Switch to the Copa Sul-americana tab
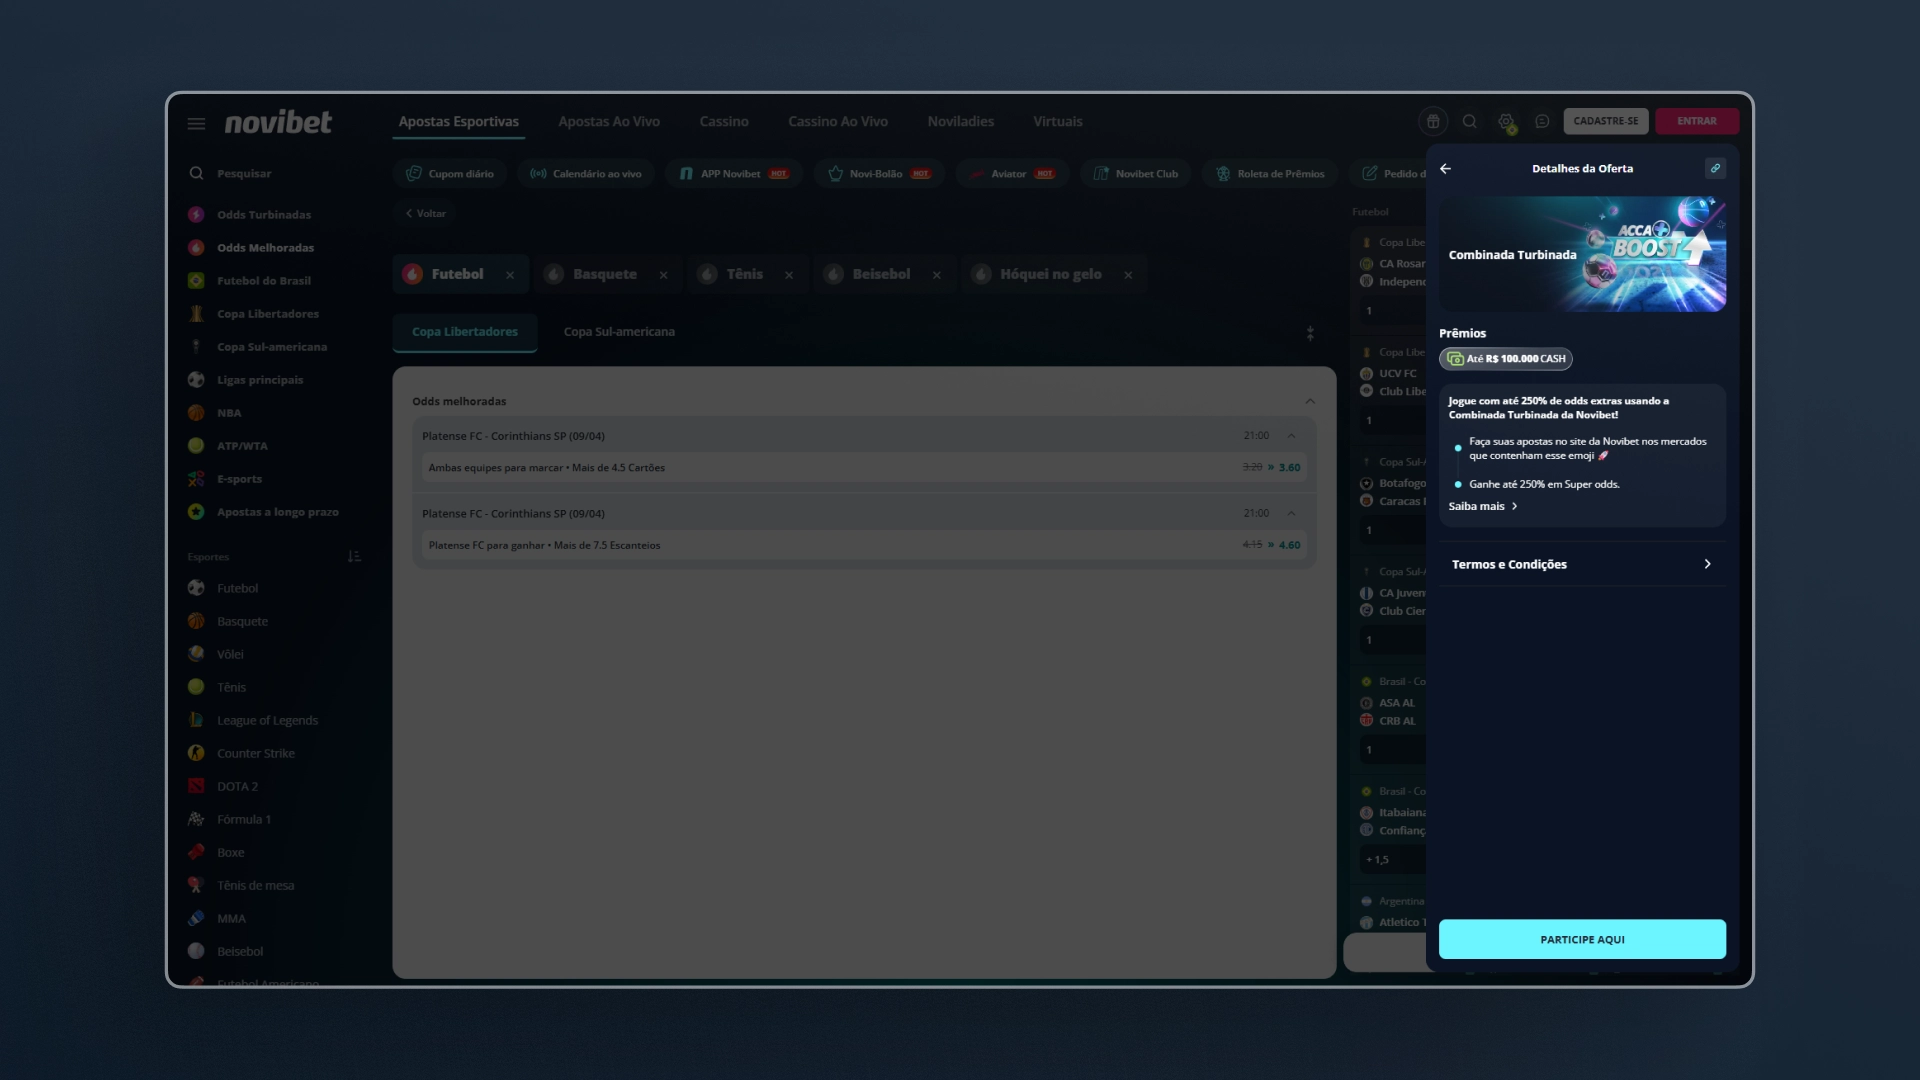Viewport: 1920px width, 1080px height. coord(619,332)
